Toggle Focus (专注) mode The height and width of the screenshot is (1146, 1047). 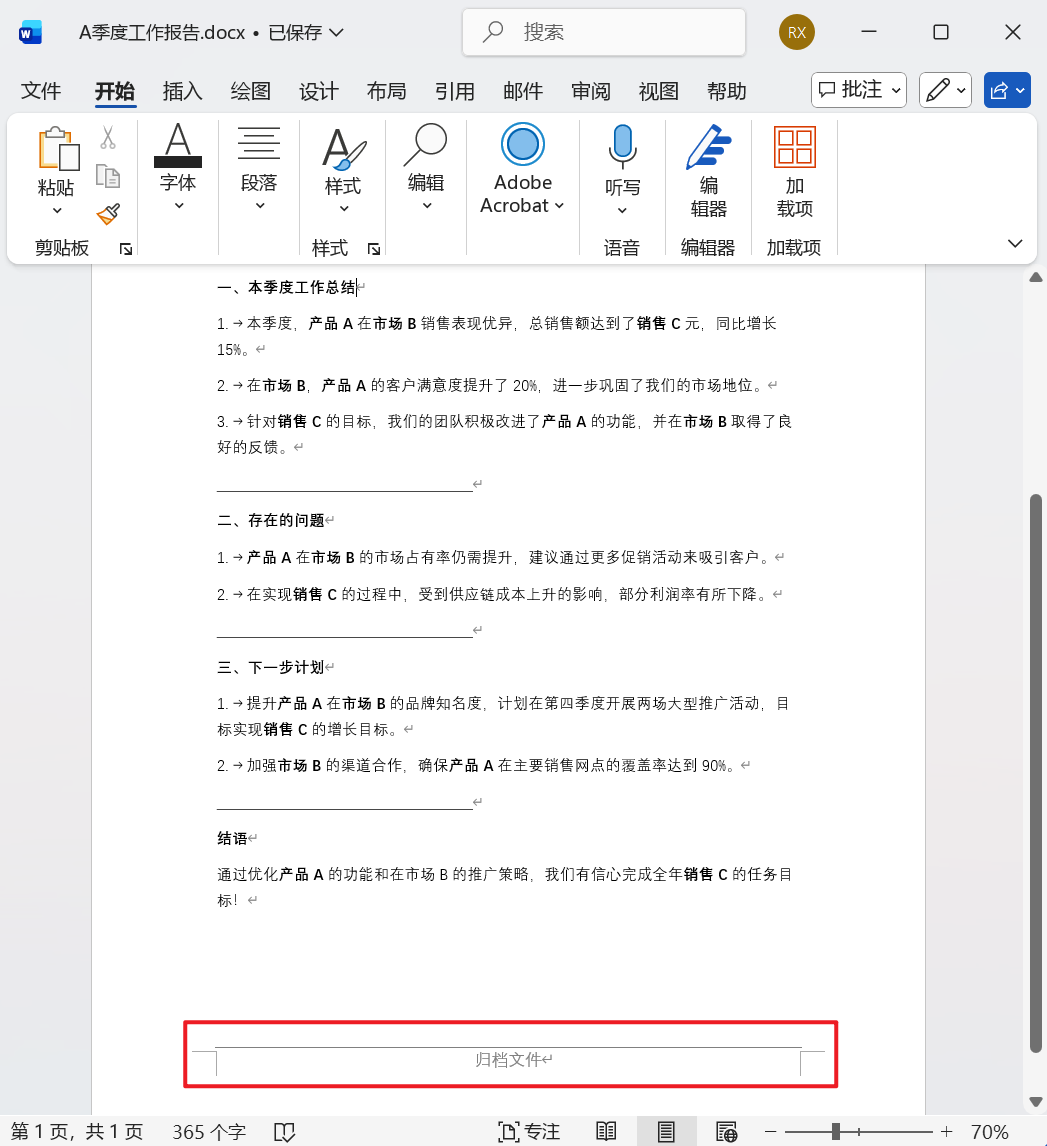[x=528, y=1131]
